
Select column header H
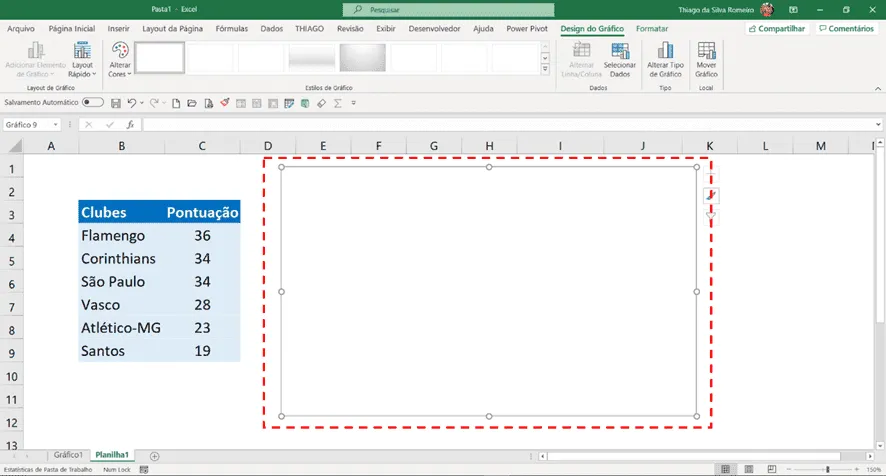[489, 146]
